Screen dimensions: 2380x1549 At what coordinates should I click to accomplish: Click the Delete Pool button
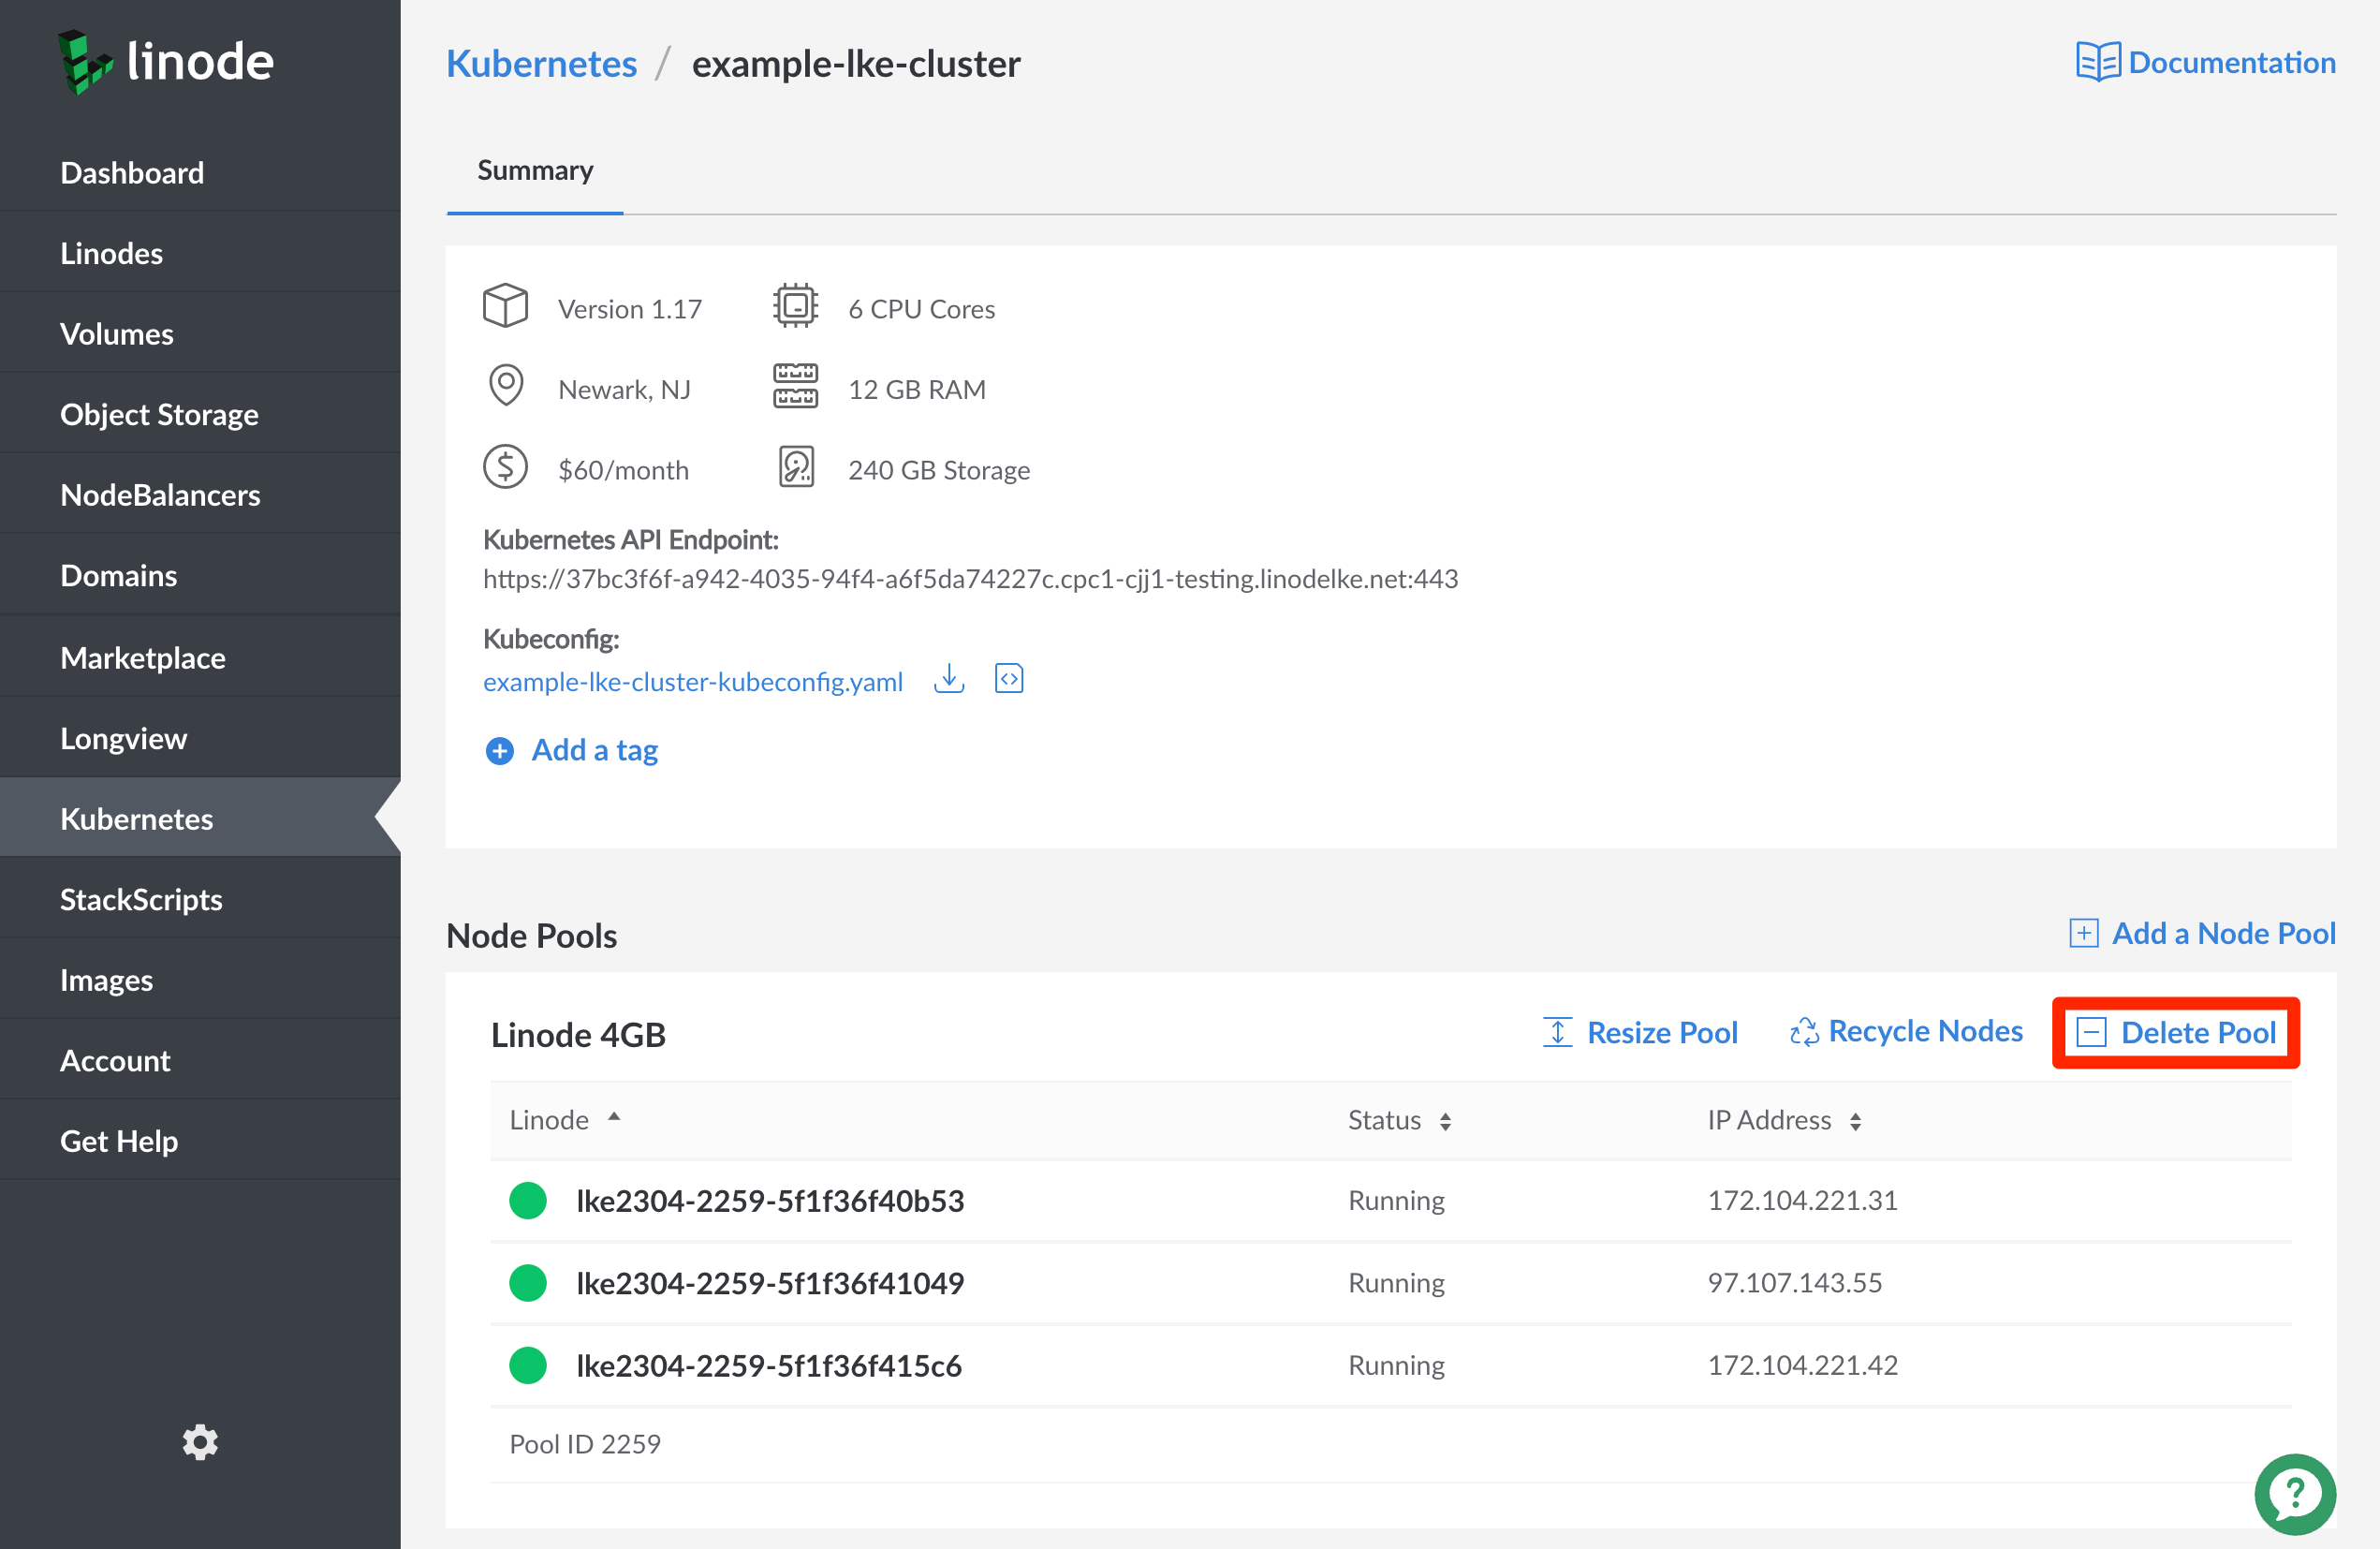click(2176, 1032)
